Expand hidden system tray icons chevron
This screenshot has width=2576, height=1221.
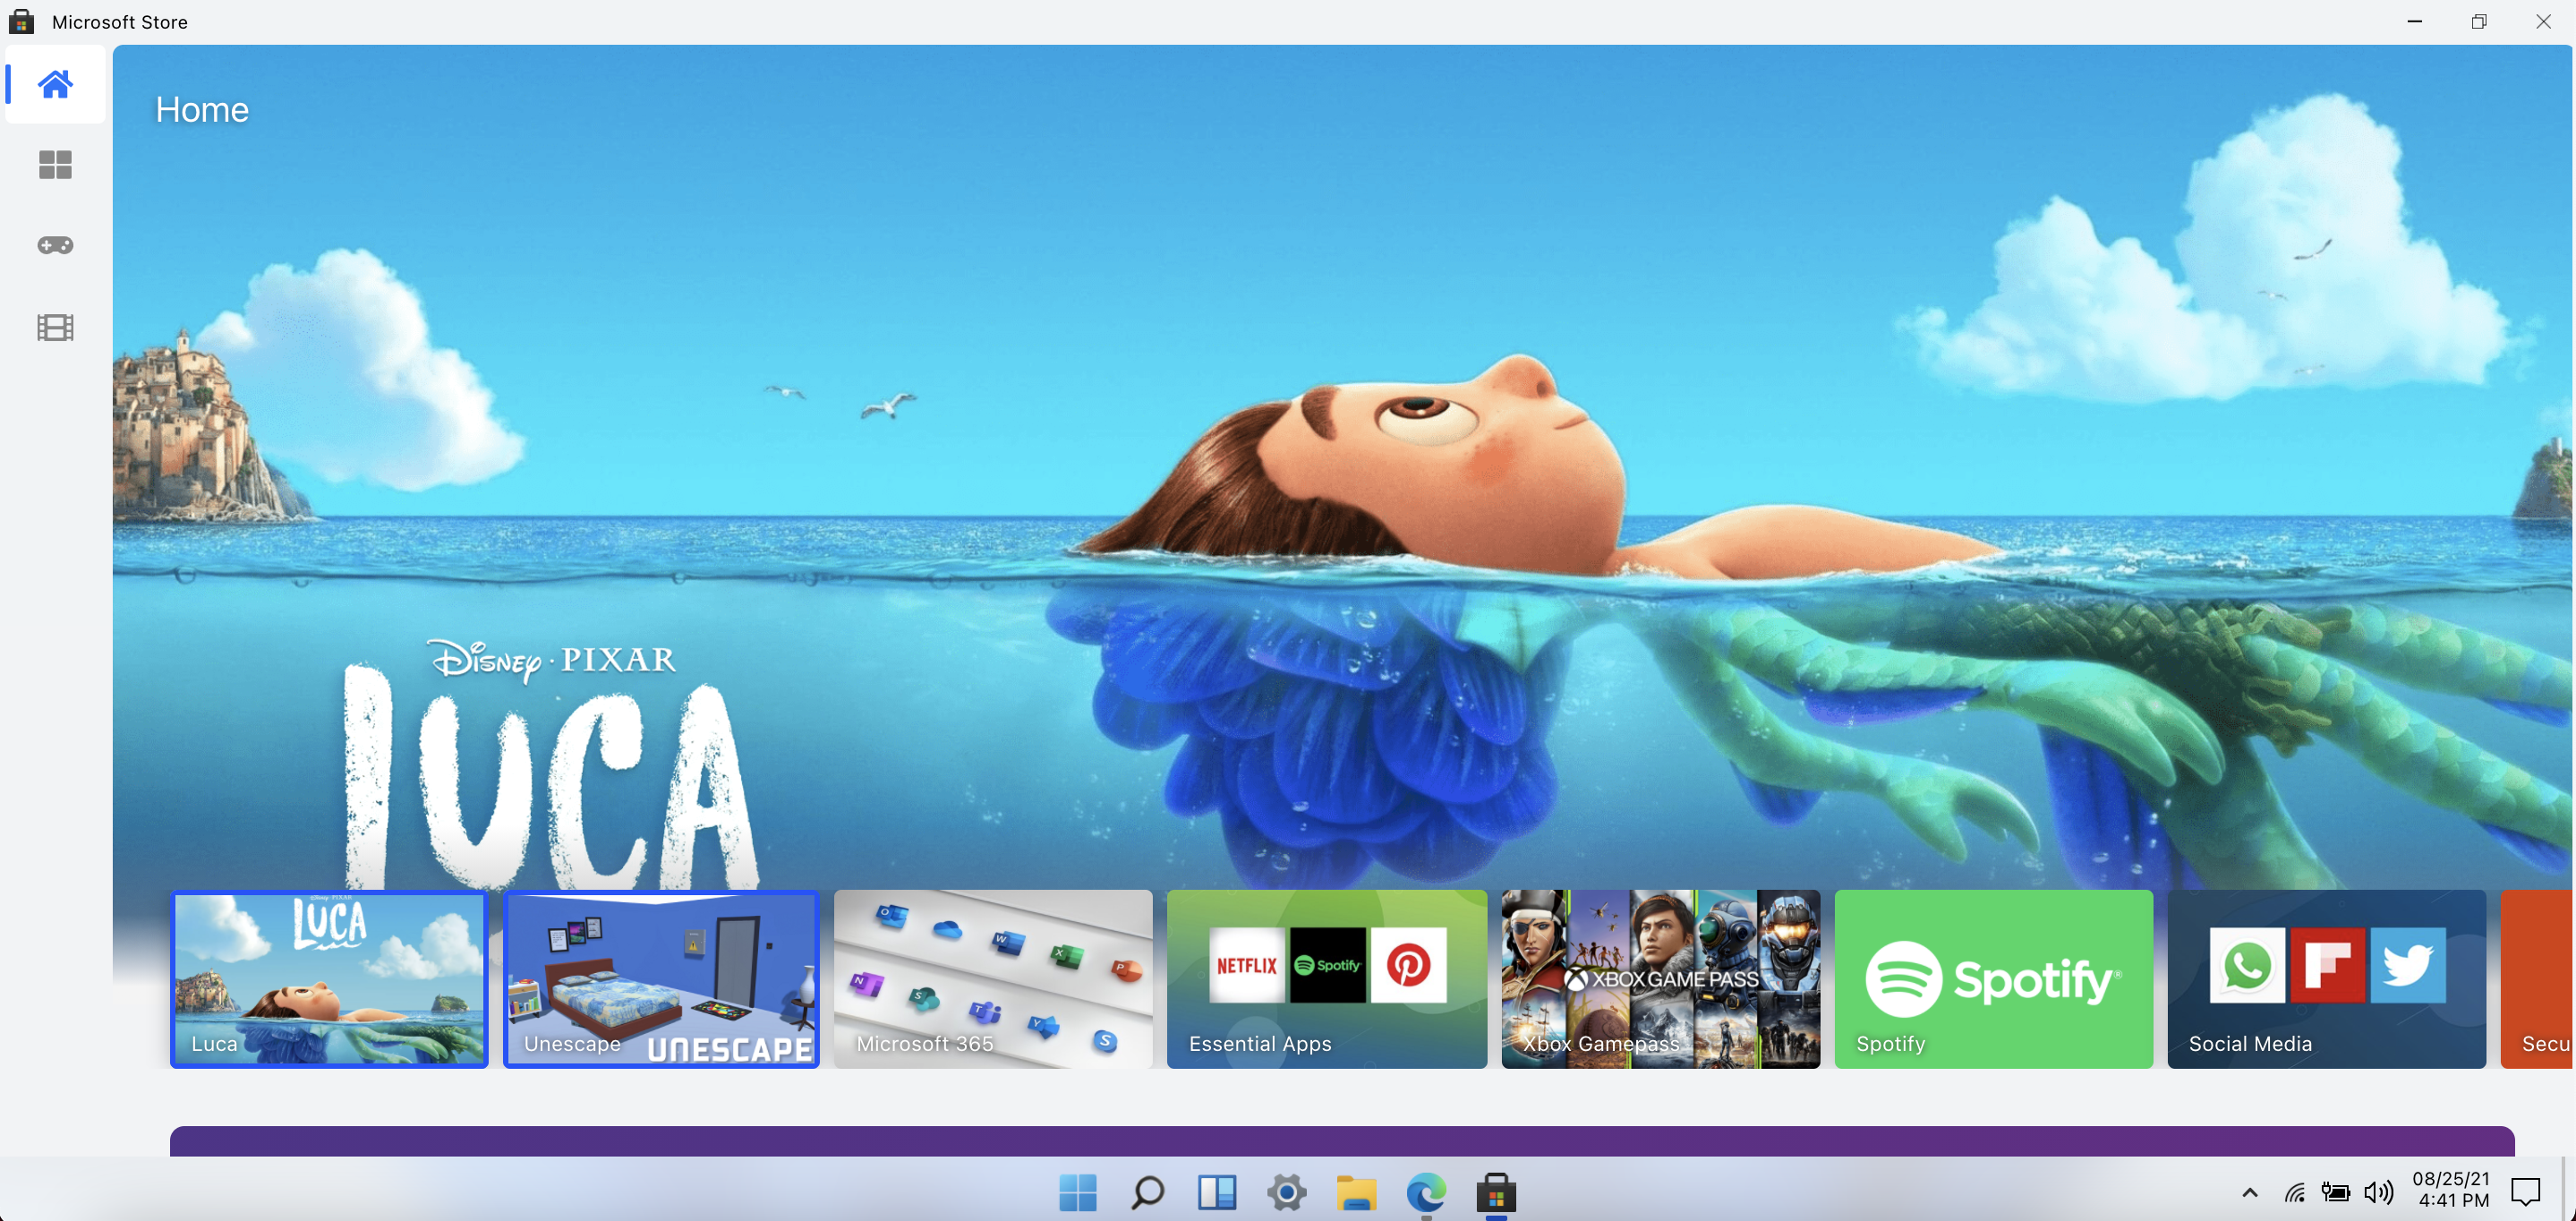coord(2249,1192)
